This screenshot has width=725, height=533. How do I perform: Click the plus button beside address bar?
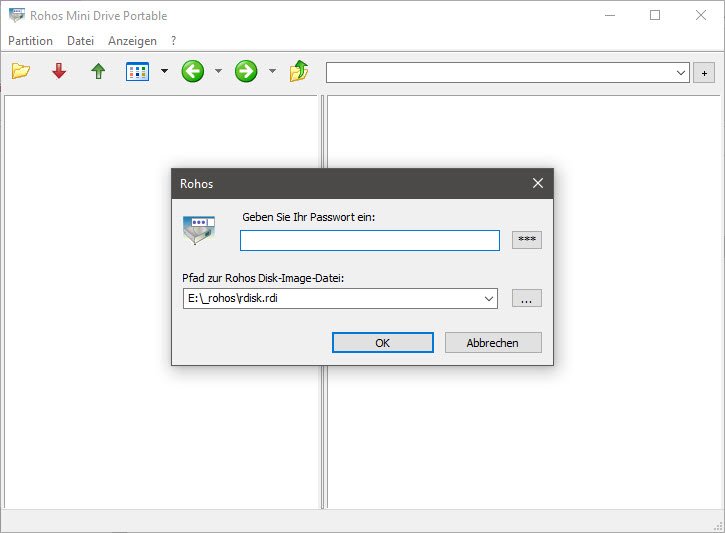click(704, 73)
